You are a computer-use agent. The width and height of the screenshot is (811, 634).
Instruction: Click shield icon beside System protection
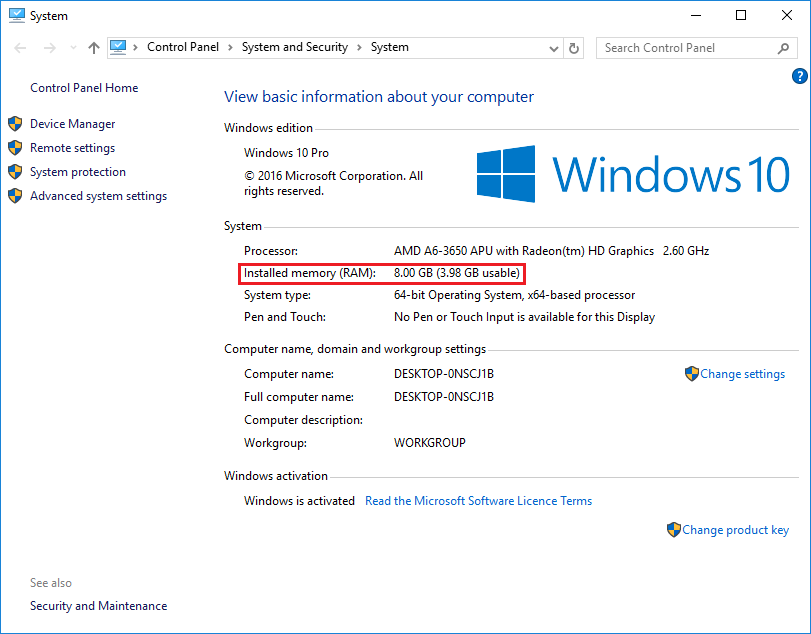point(15,172)
